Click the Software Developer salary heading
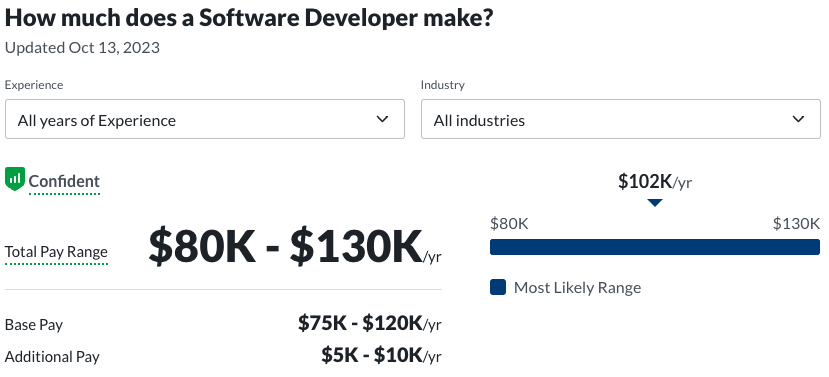The height and width of the screenshot is (377, 829). 249,18
